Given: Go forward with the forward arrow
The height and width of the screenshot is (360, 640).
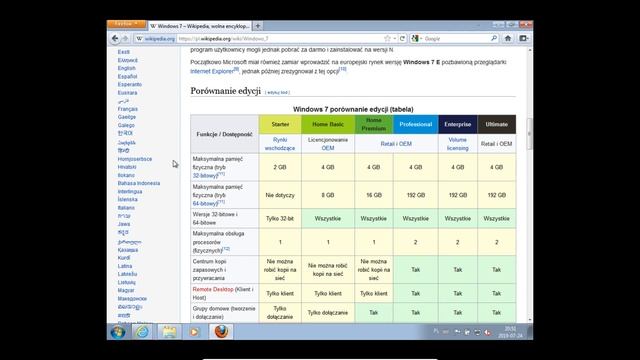Looking at the screenshot, I should coord(125,38).
